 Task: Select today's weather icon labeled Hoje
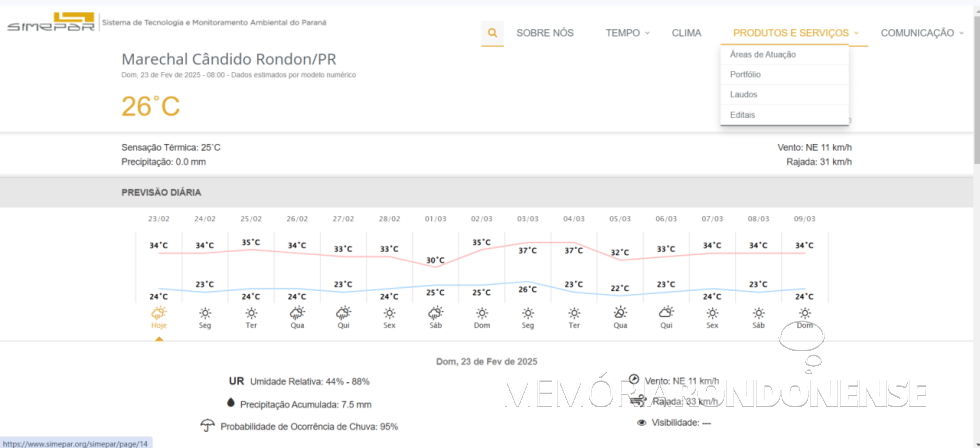[x=159, y=313]
